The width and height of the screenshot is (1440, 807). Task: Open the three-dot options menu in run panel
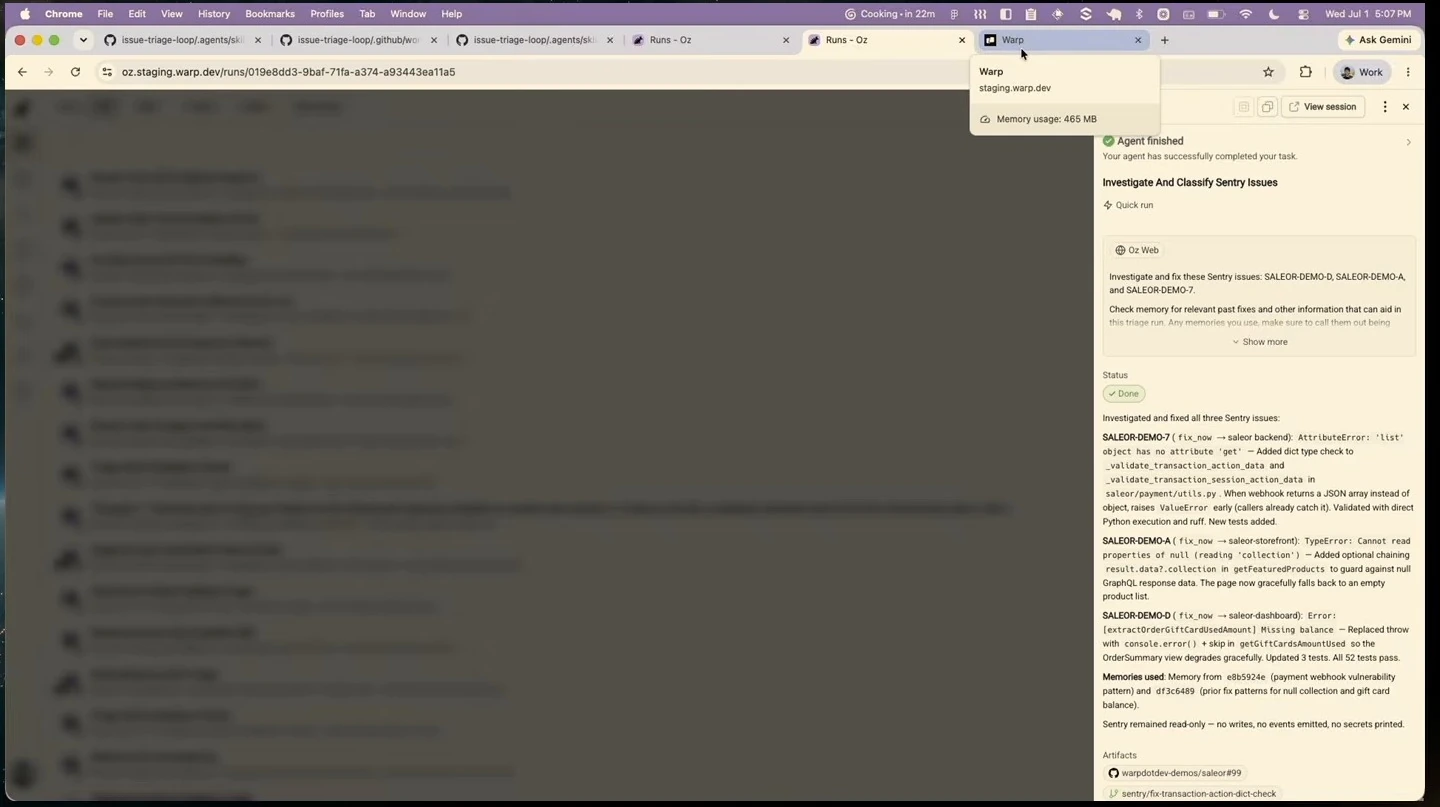(x=1385, y=107)
